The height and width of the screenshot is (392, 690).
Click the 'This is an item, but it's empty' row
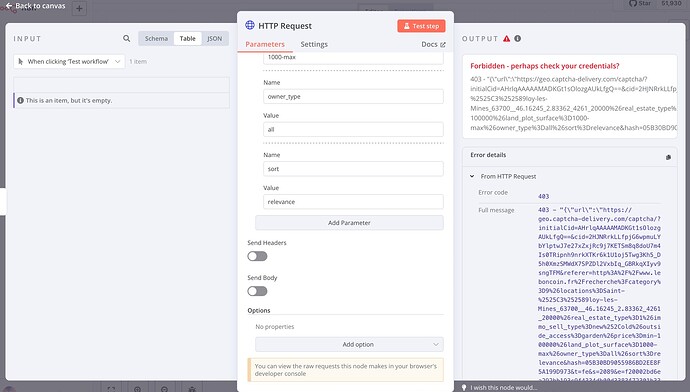tap(121, 100)
